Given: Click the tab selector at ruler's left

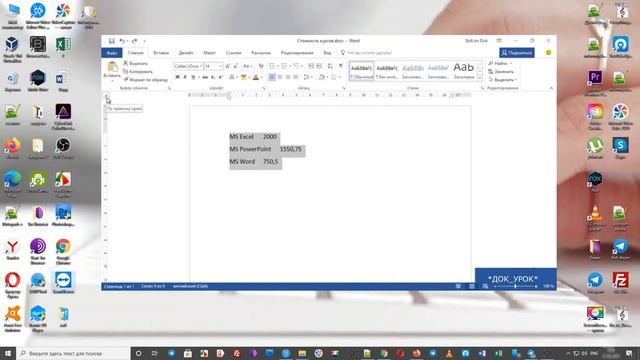Looking at the screenshot, I should [106, 96].
